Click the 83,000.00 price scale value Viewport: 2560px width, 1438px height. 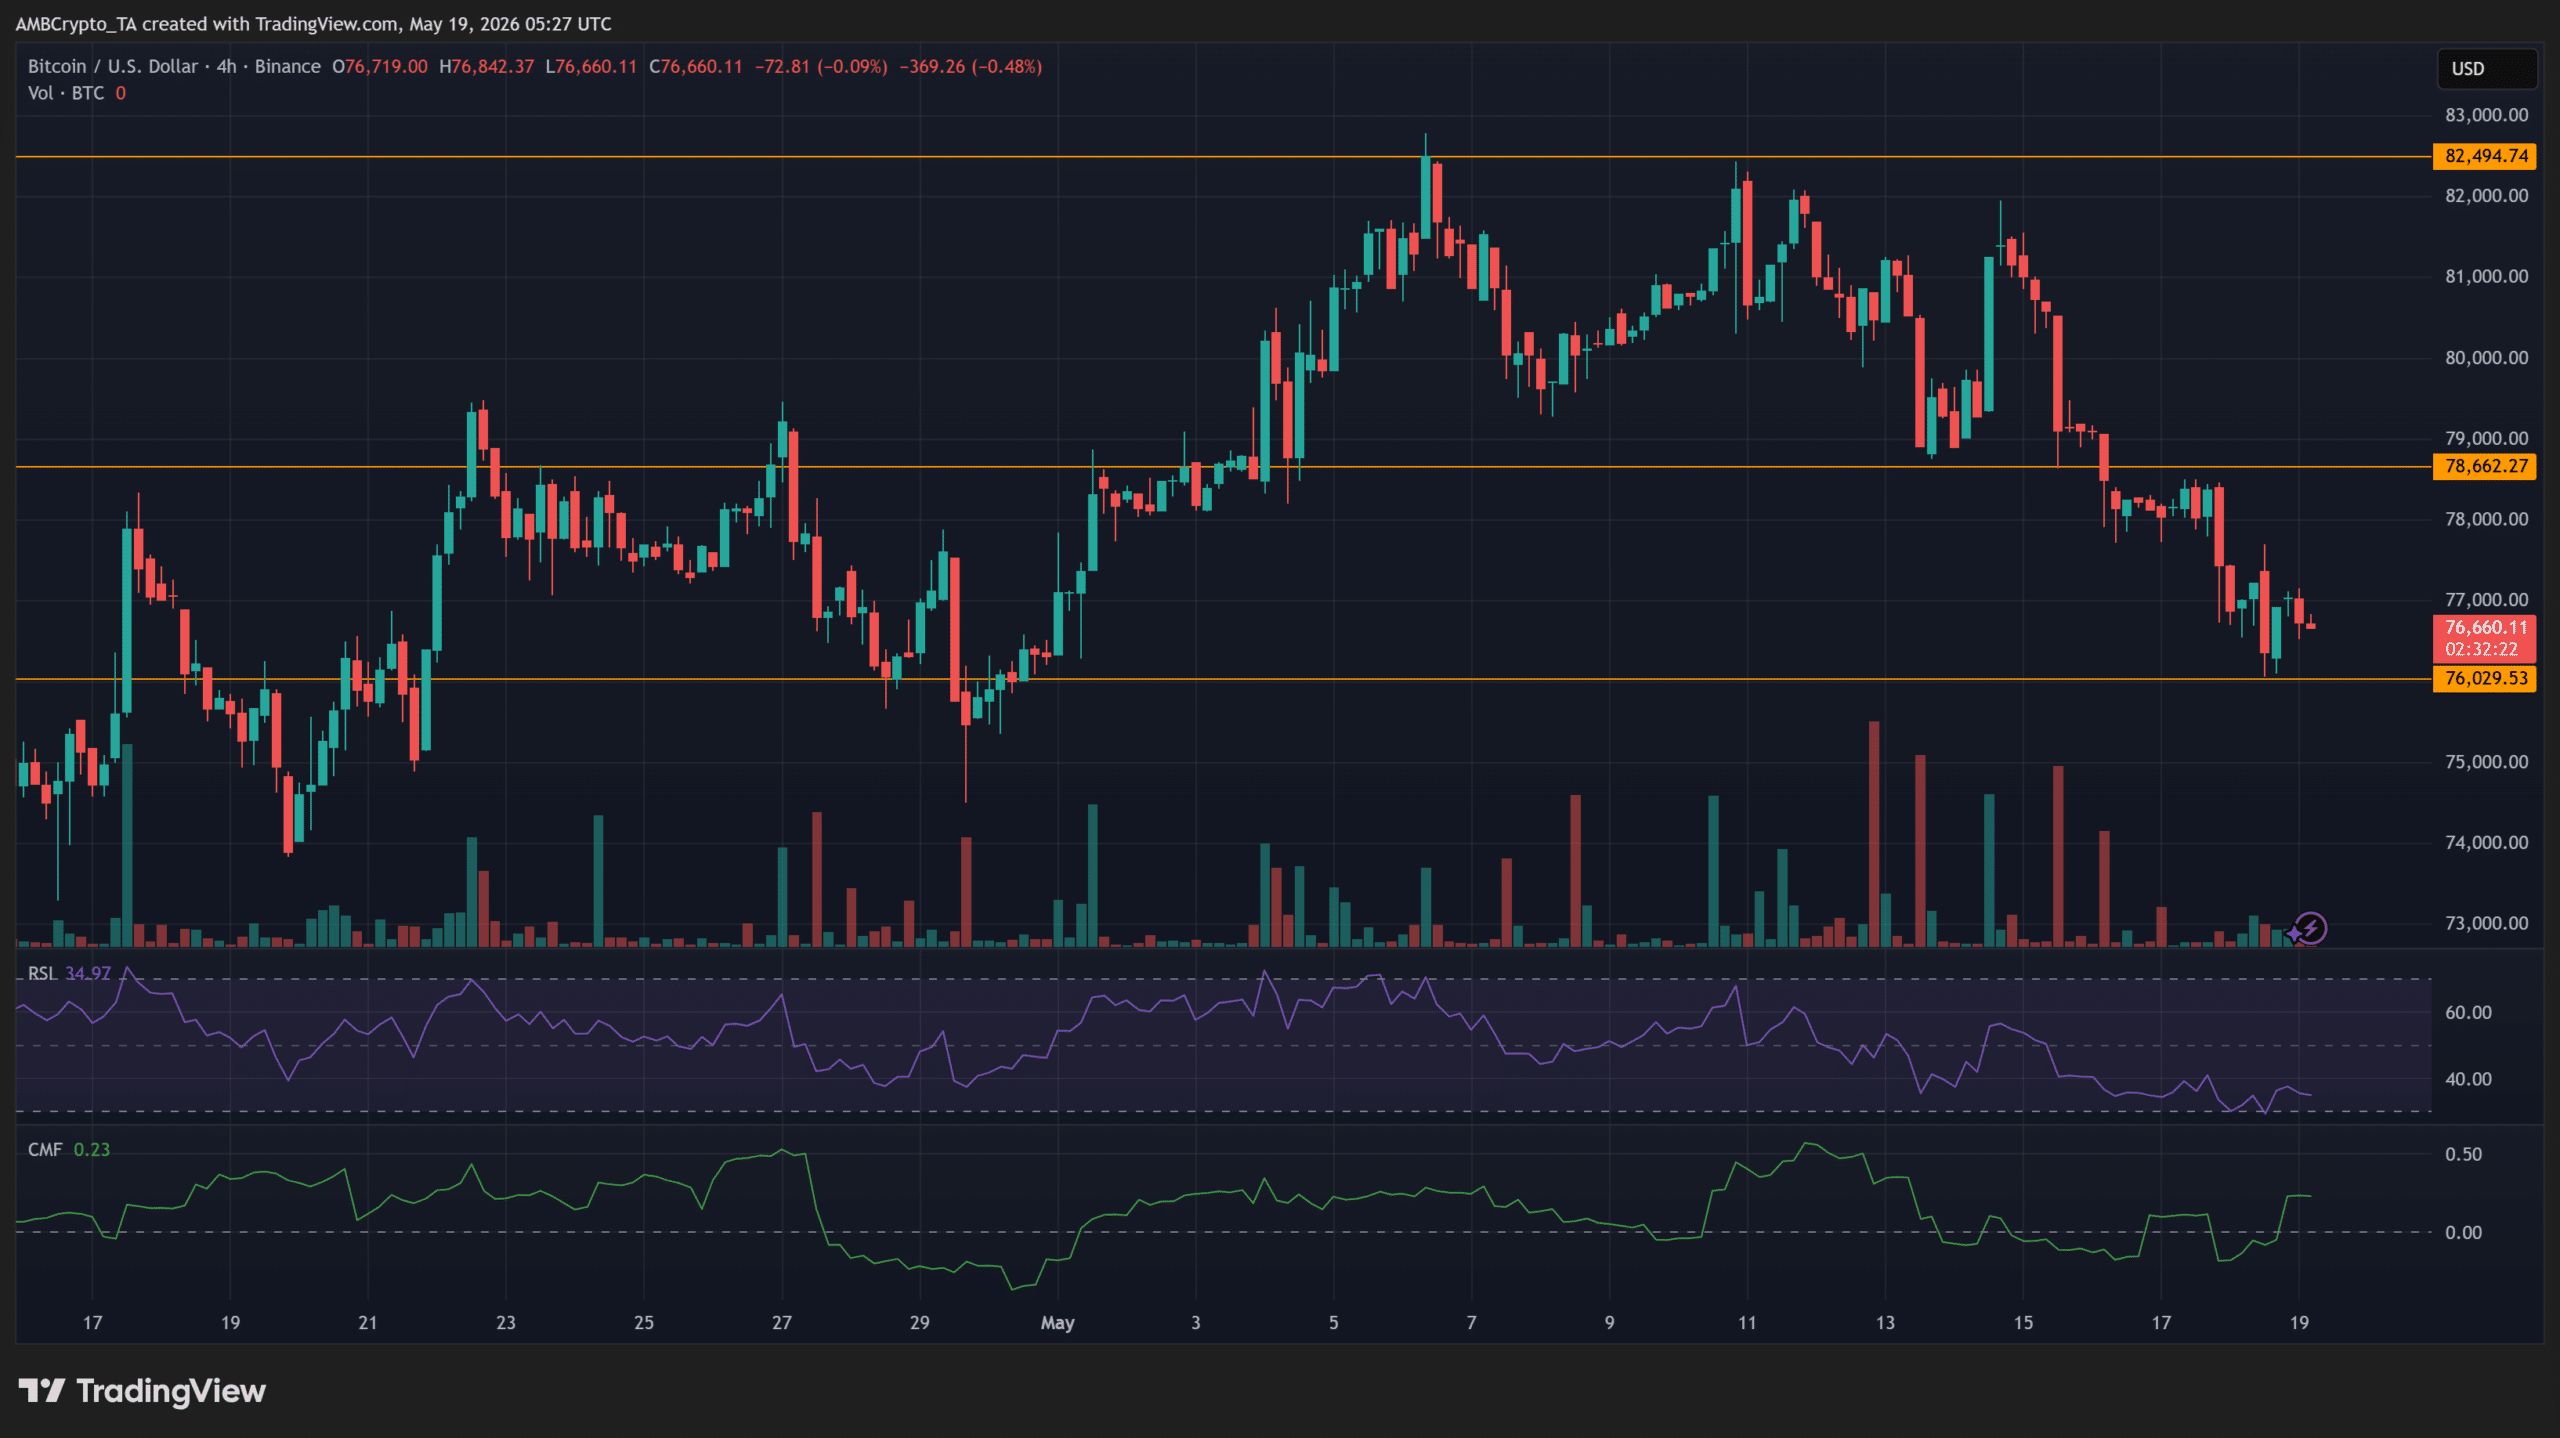2486,115
